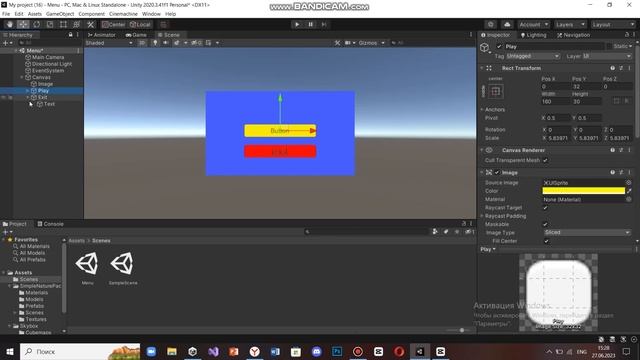Pause the game playback

point(311,24)
